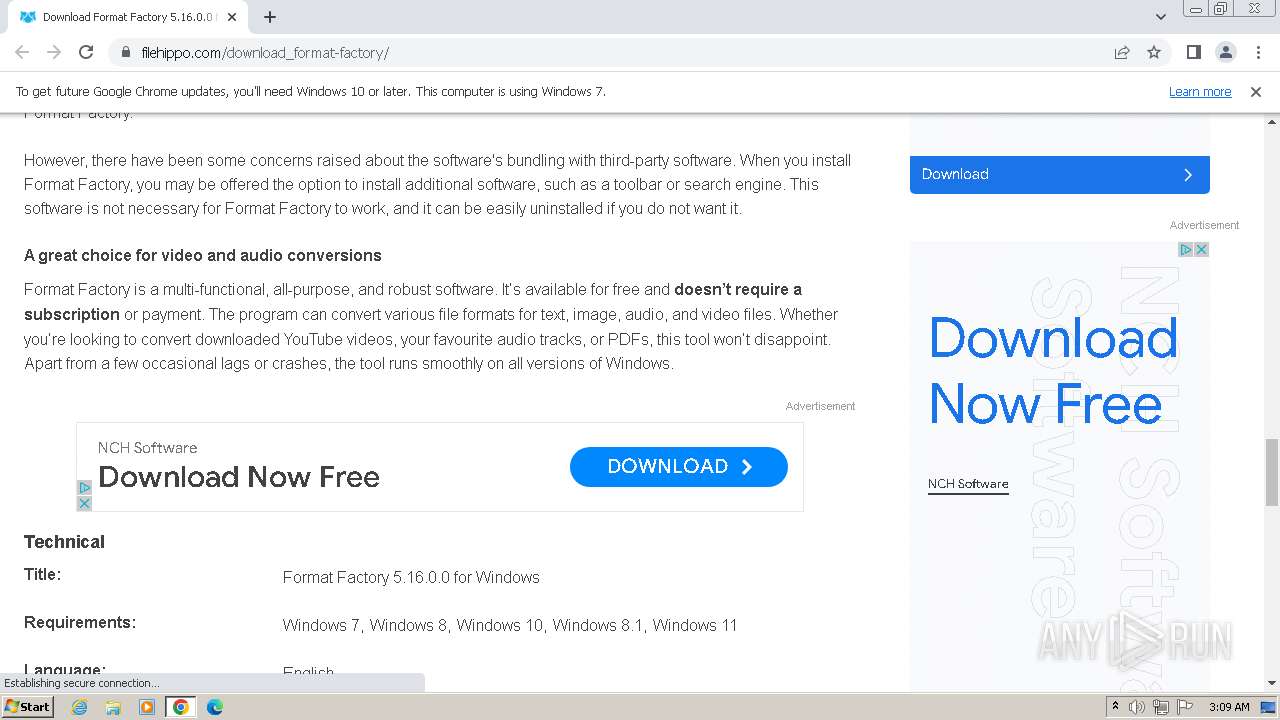Open the Chrome profile menu
The image size is (1280, 720).
point(1225,52)
